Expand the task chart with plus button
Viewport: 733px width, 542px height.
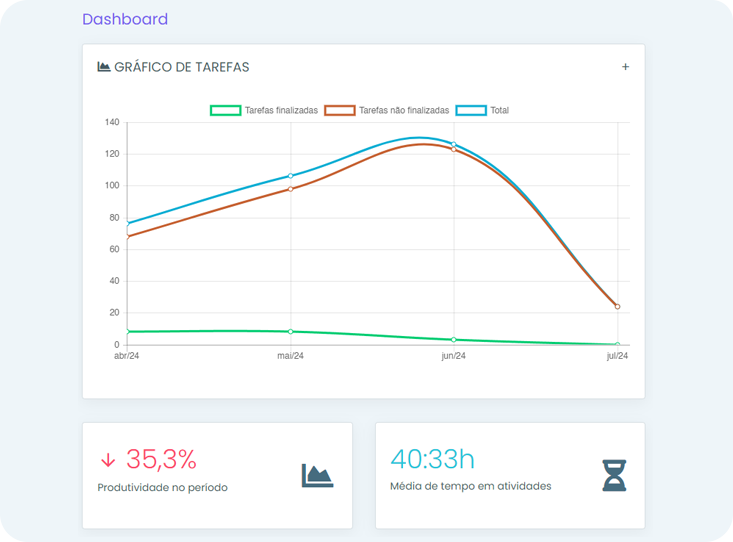click(626, 67)
